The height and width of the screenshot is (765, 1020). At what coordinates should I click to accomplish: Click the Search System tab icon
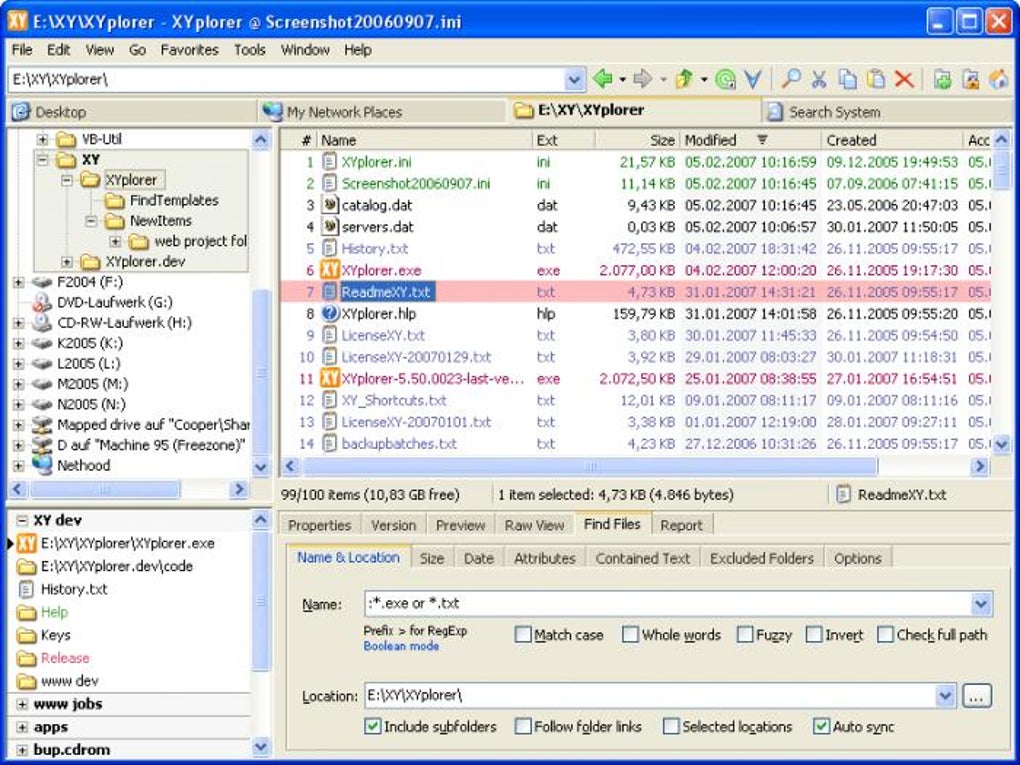coord(774,112)
